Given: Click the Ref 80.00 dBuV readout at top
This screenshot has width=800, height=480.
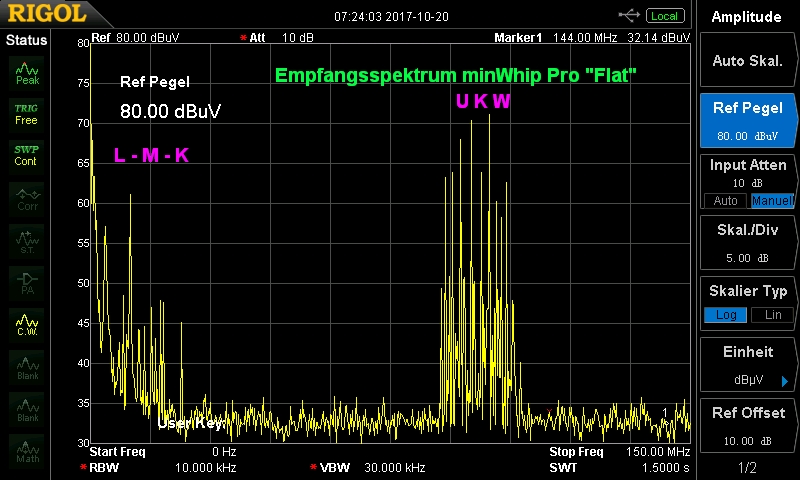Looking at the screenshot, I should coord(135,38).
